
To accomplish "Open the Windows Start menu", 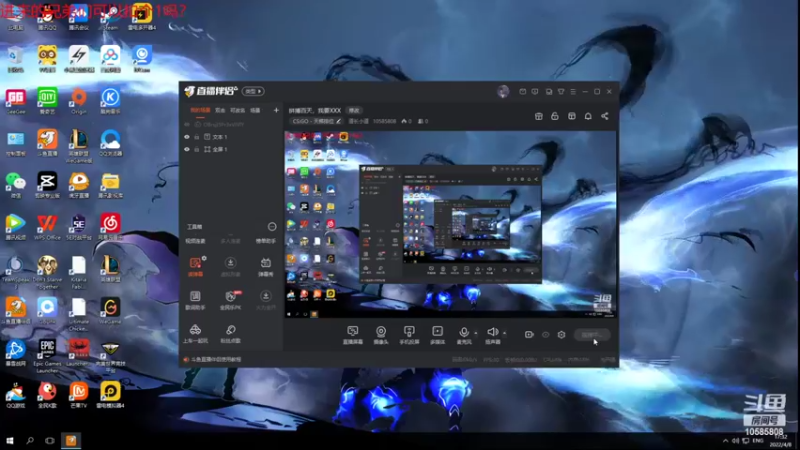I will click(x=10, y=440).
